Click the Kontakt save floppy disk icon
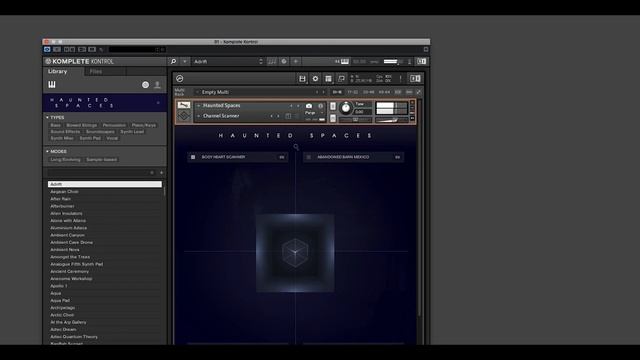Viewport: 640px width, 360px height. point(302,79)
